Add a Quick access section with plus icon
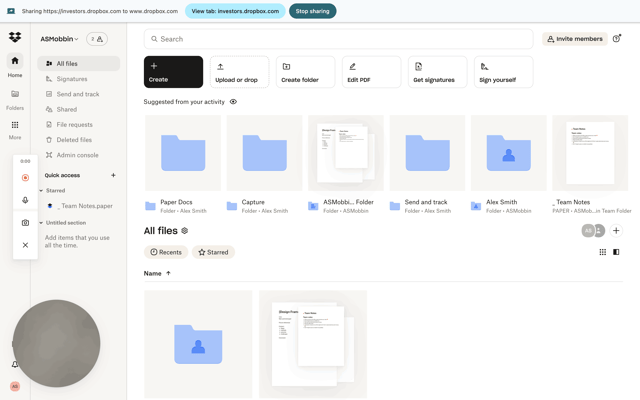Viewport: 640px width, 400px height. point(113,175)
